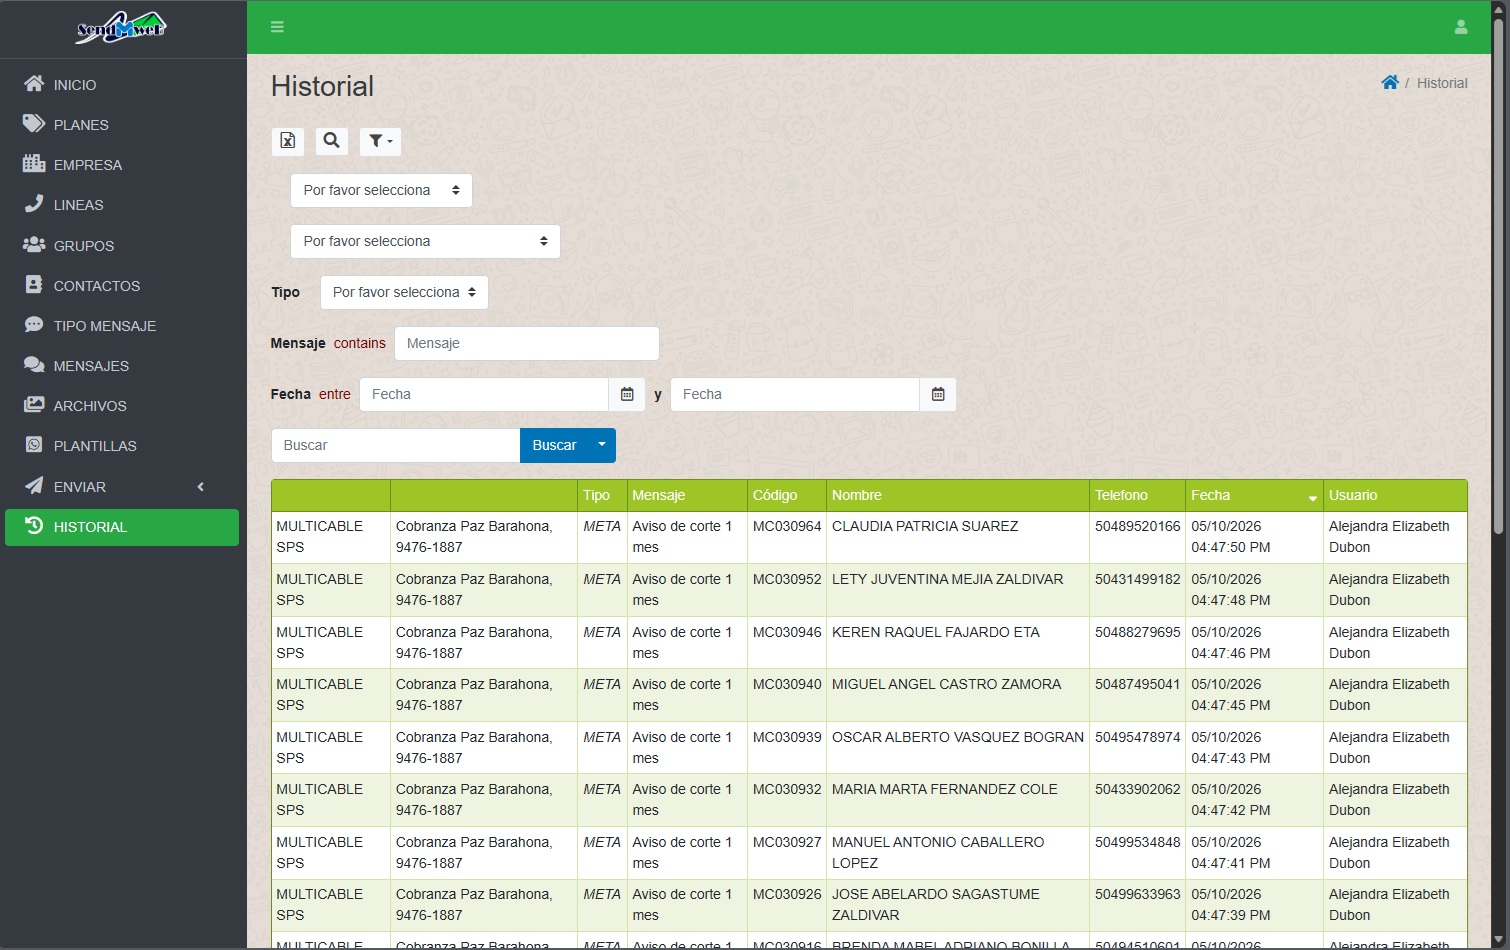Image resolution: width=1510 pixels, height=950 pixels.
Task: Toggle the hamburger sidebar menu
Action: coord(277,27)
